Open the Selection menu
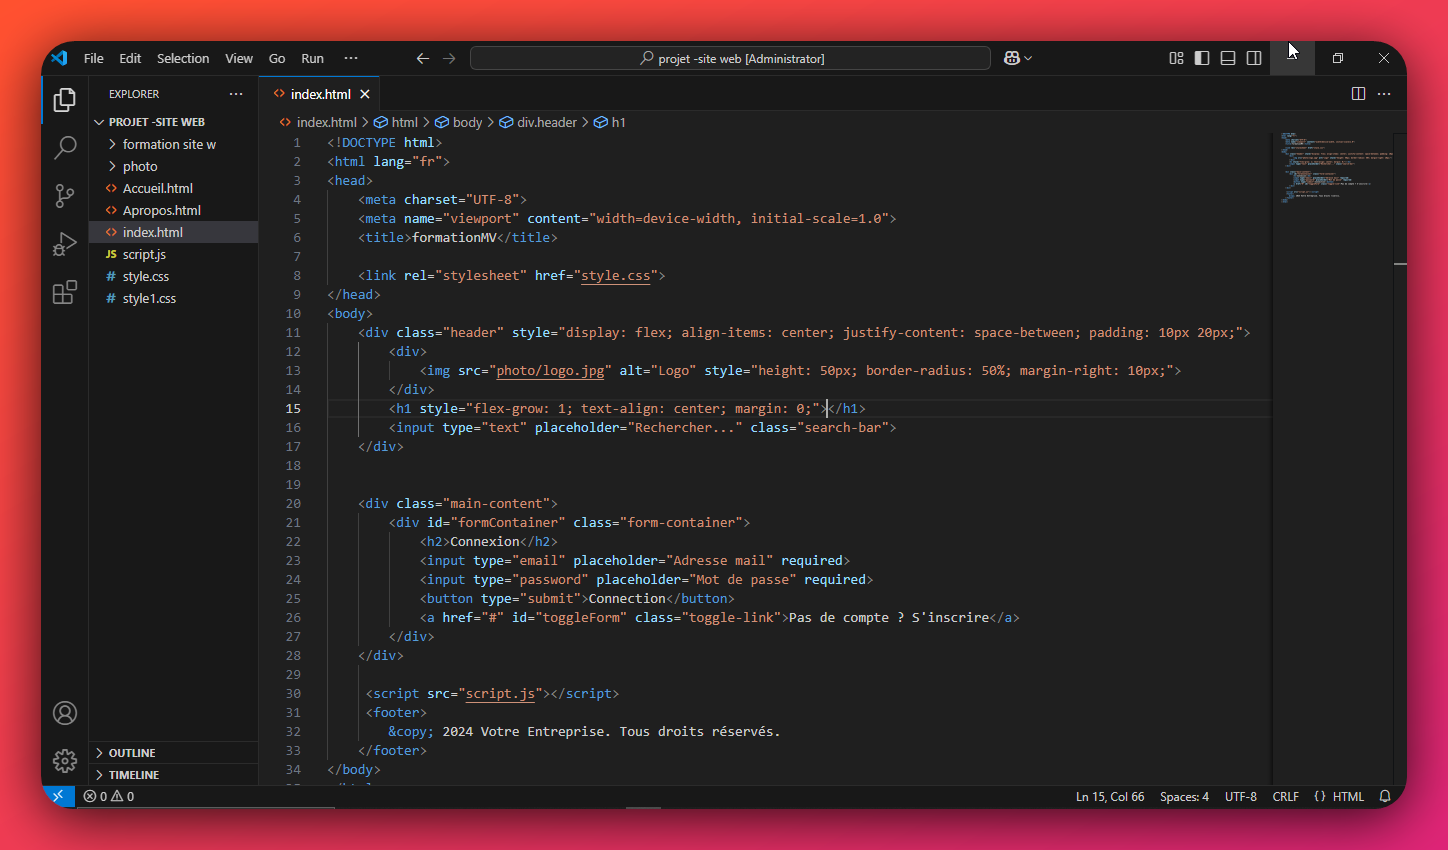The height and width of the screenshot is (850, 1448). pyautogui.click(x=183, y=59)
